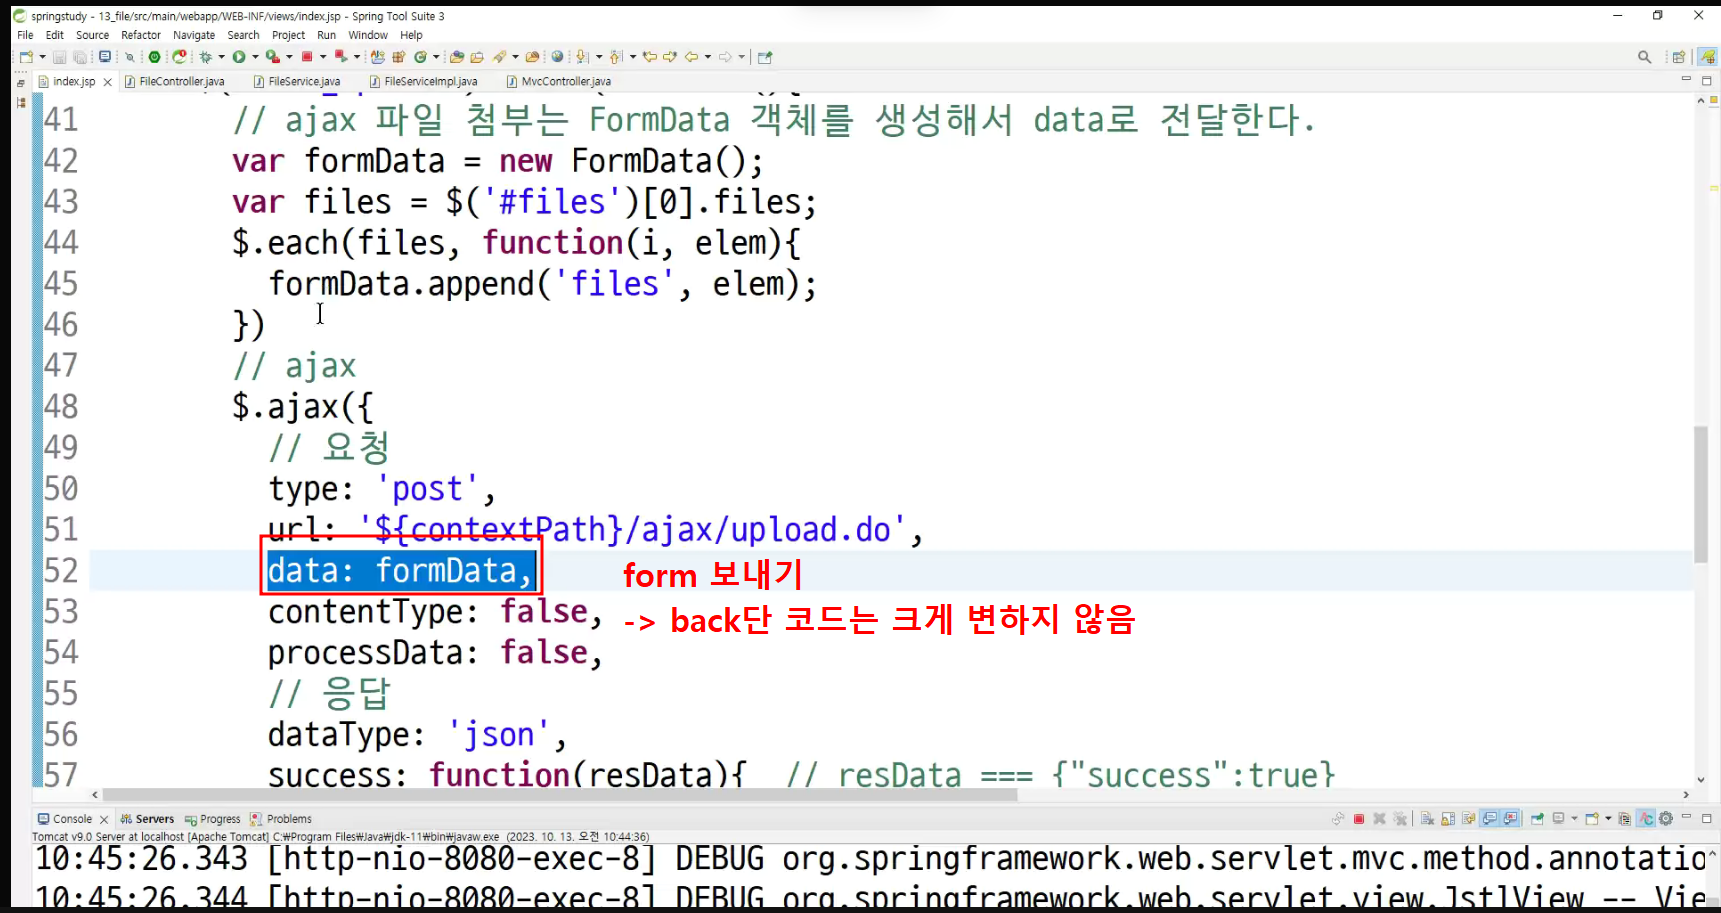Open the Window menu
Image resolution: width=1721 pixels, height=913 pixels.
pyautogui.click(x=367, y=35)
